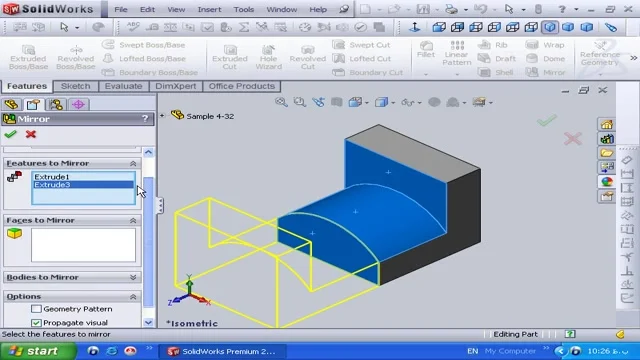The height and width of the screenshot is (360, 640).
Task: Open the Mirror help question mark
Action: pyautogui.click(x=145, y=119)
